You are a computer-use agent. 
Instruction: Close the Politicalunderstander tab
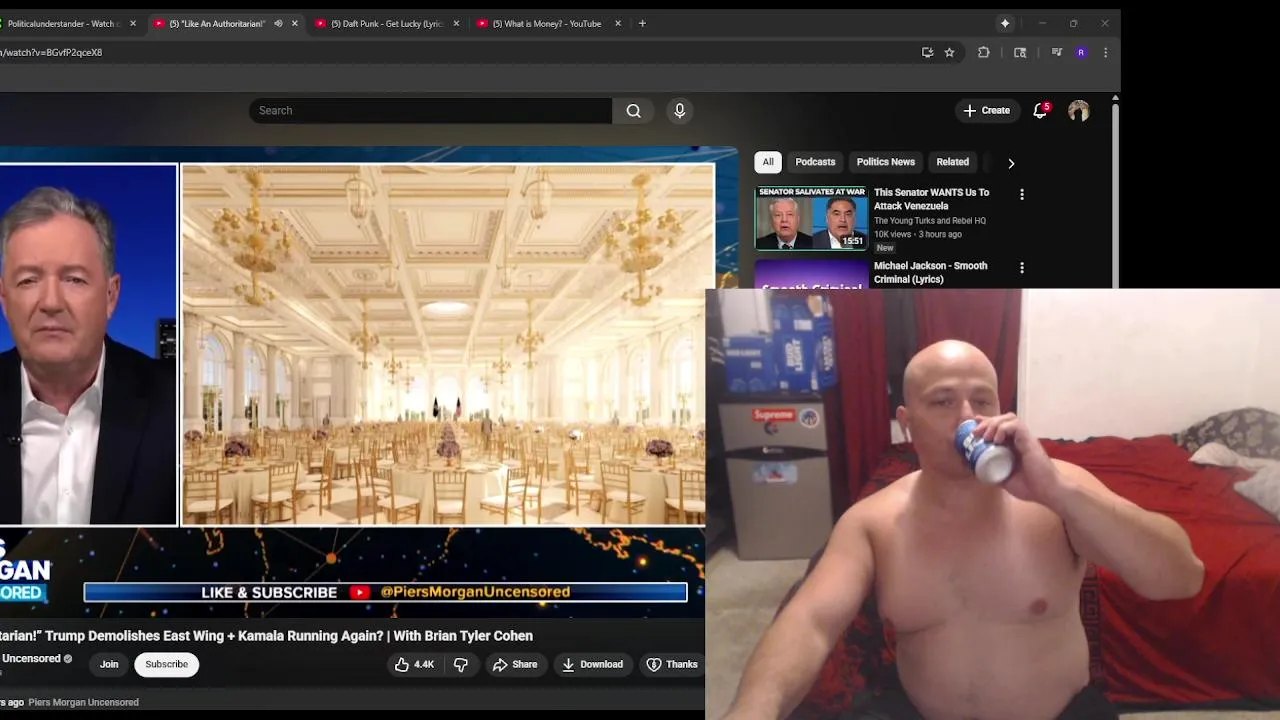(133, 23)
